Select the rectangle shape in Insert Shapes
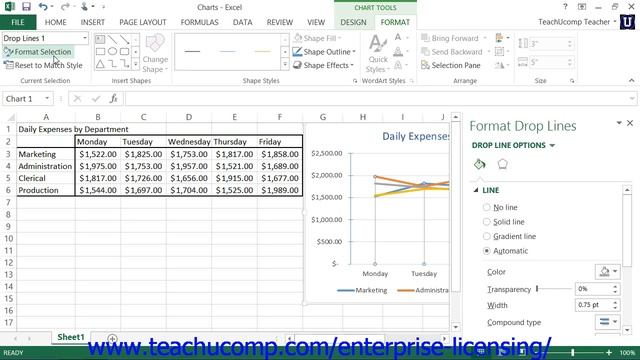The image size is (640, 360). pos(100,51)
